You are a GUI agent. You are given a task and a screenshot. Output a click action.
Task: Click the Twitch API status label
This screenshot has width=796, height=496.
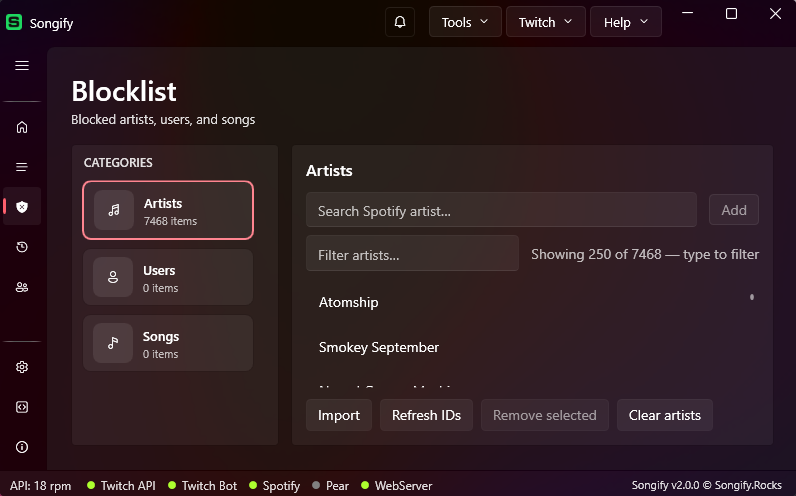pos(128,486)
